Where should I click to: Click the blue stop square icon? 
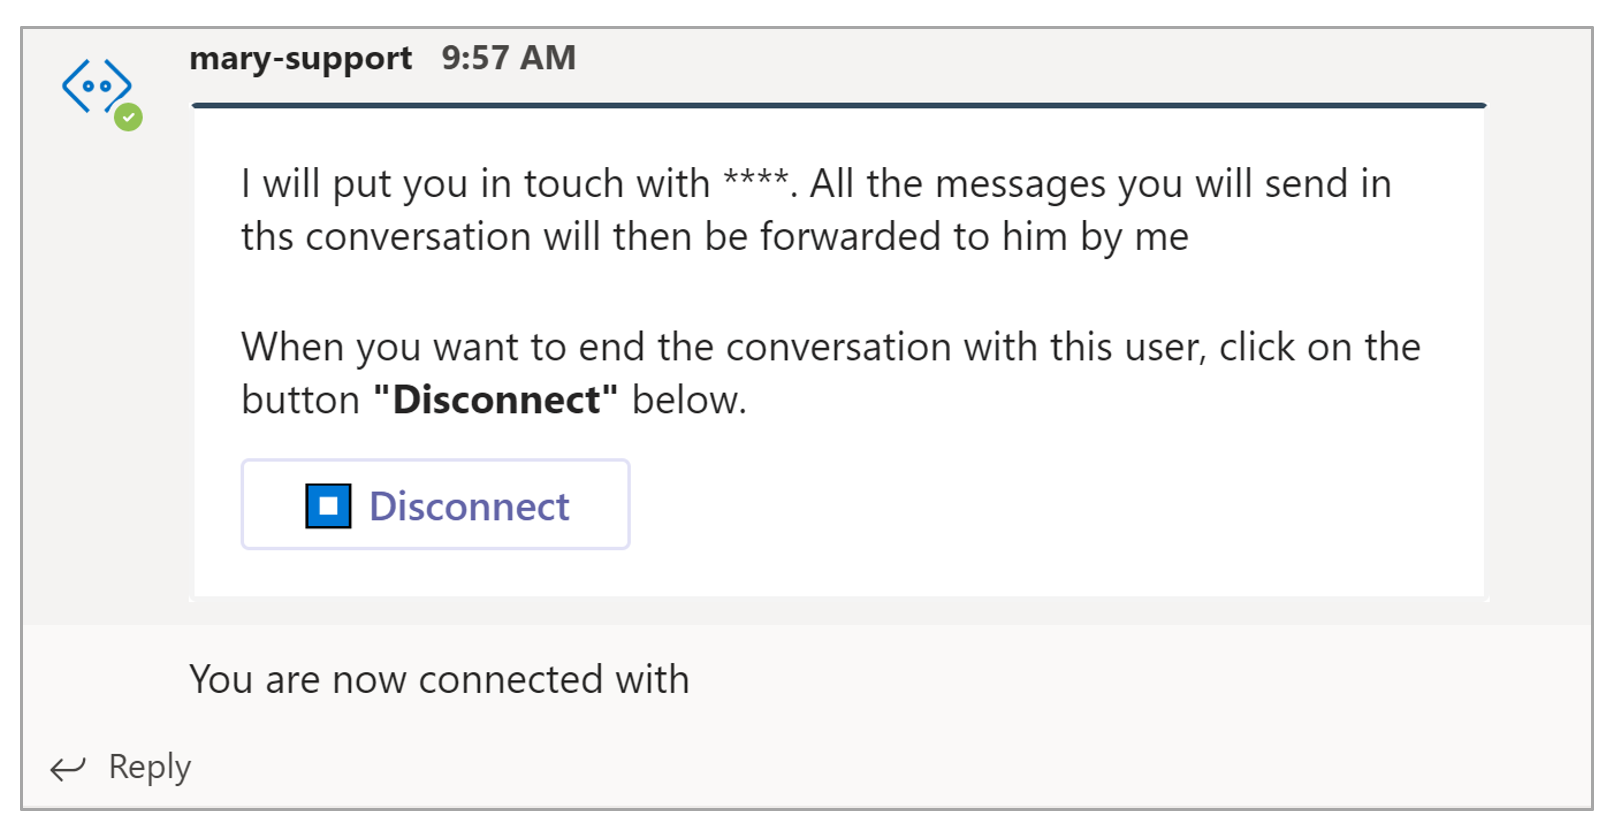pos(328,505)
